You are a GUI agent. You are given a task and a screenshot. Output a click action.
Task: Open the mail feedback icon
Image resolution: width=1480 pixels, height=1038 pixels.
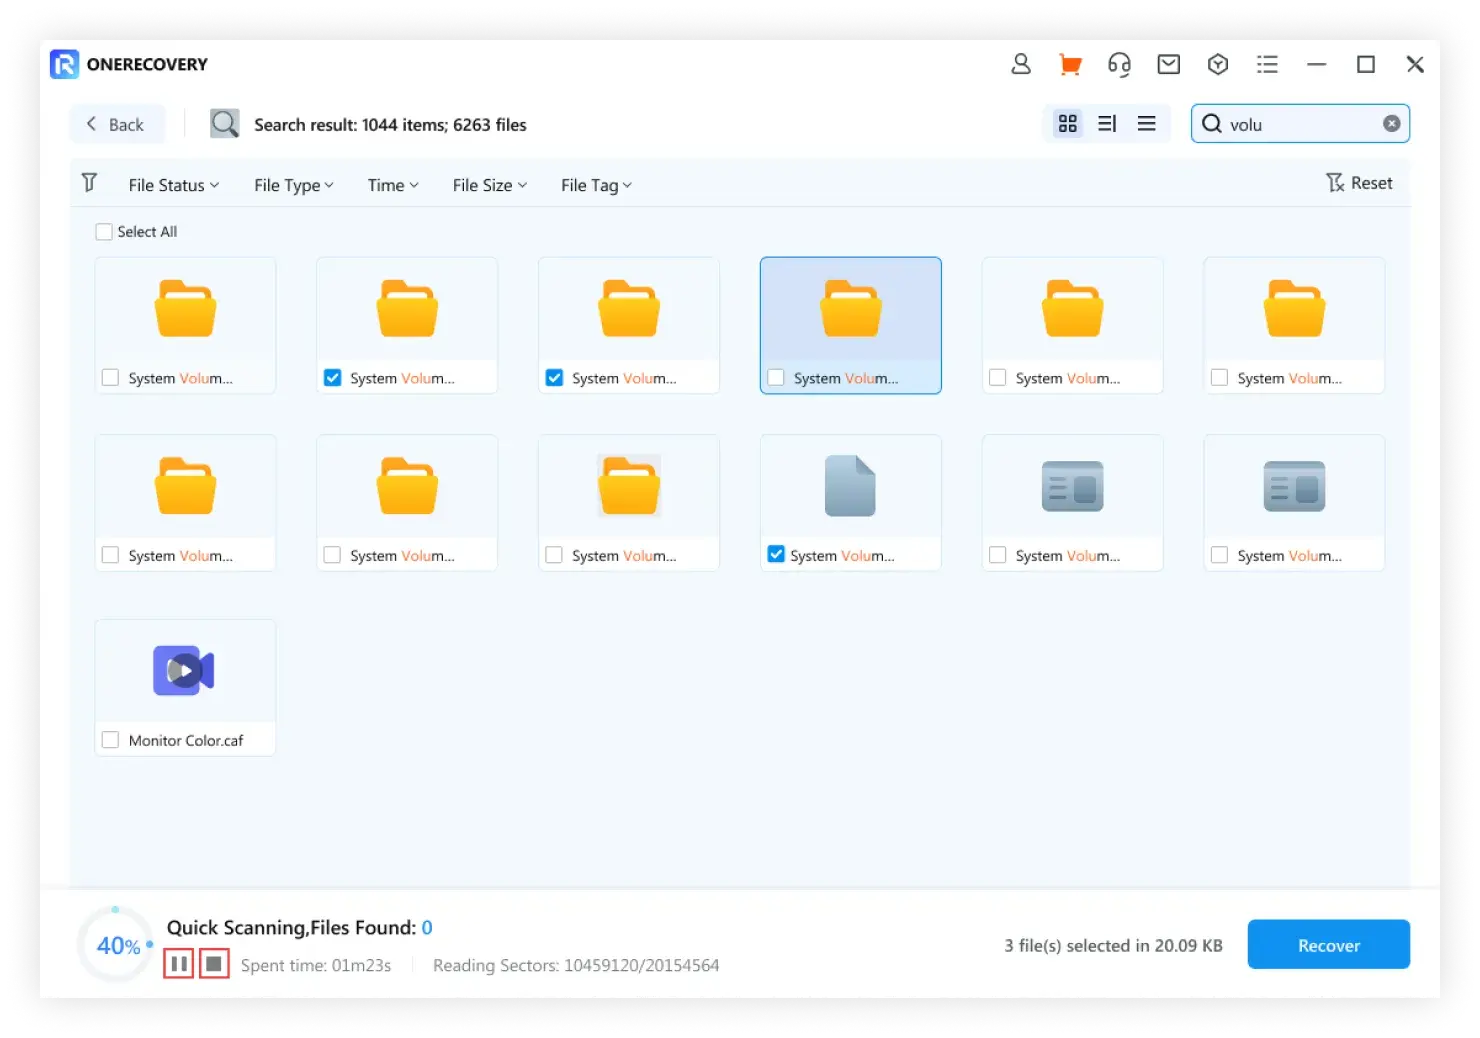pyautogui.click(x=1168, y=65)
